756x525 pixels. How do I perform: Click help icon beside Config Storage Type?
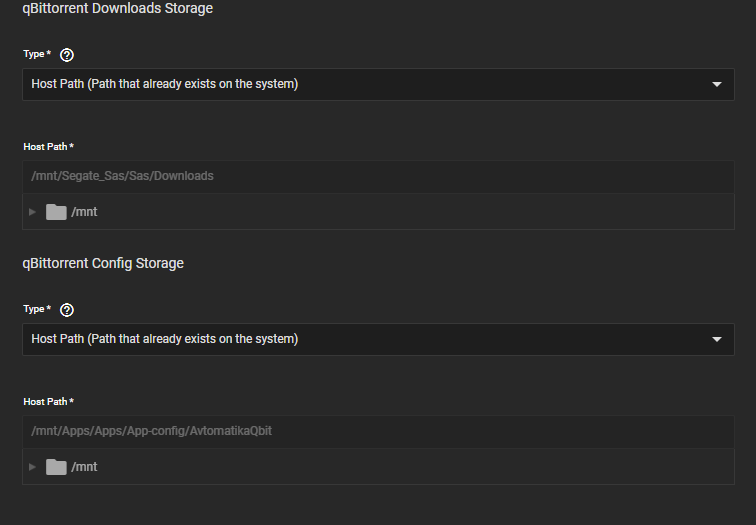point(68,310)
